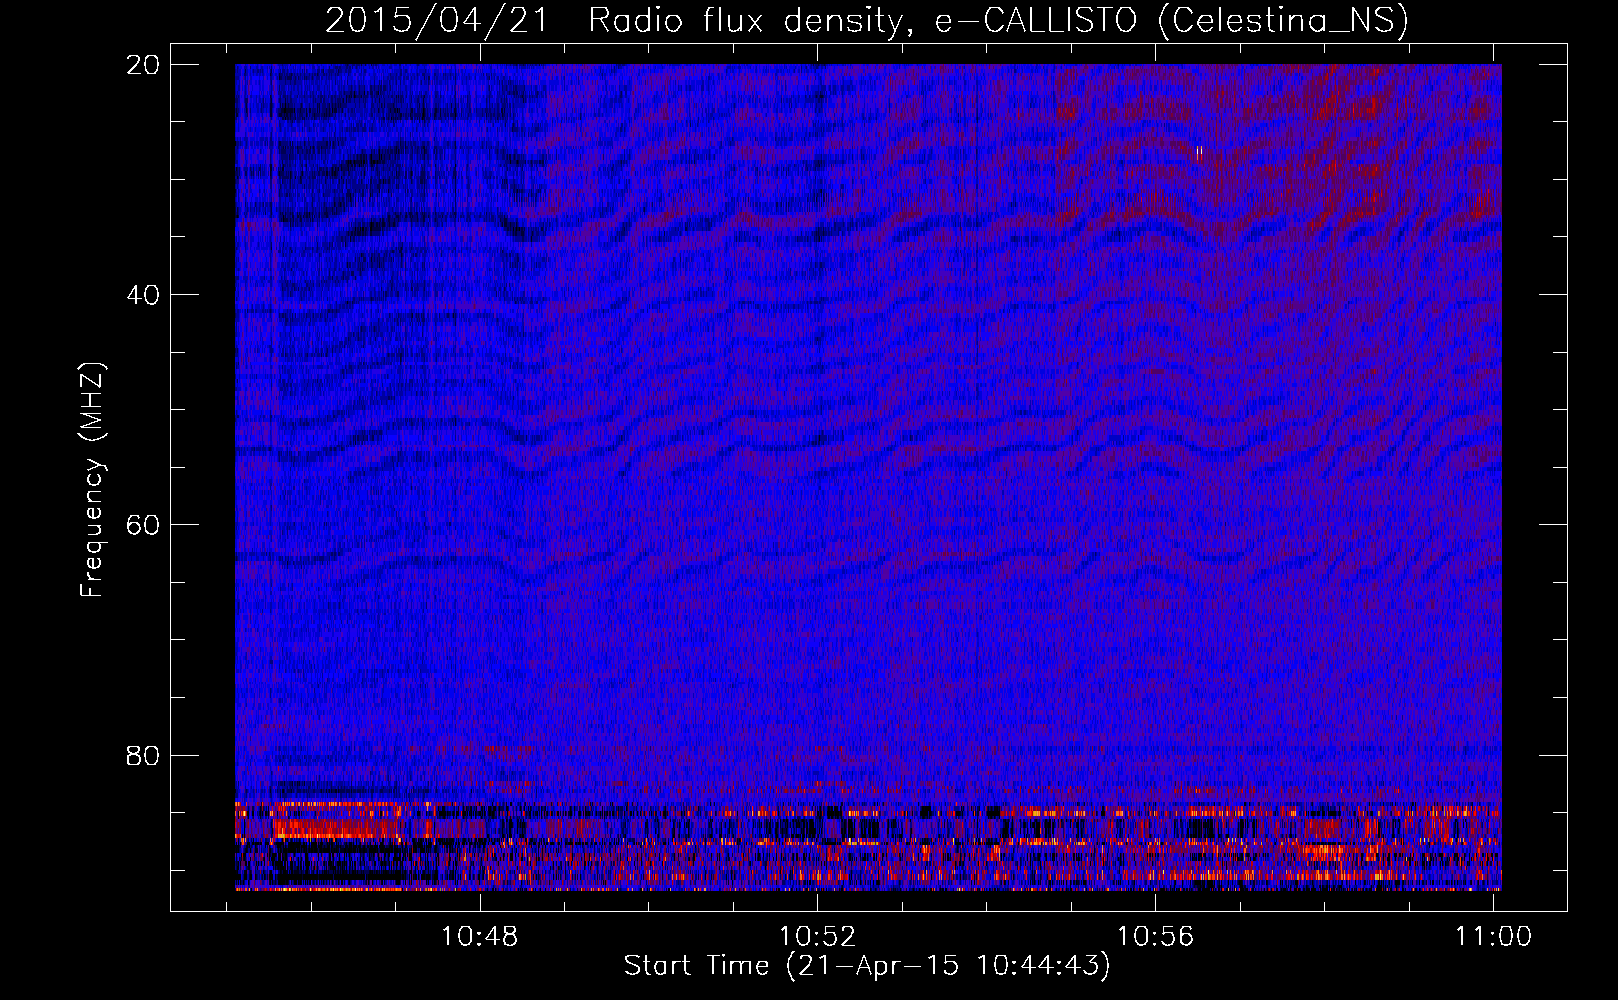Click the 'Start Time (21-Apr-15 10:44:43)' axis label
1618x1000 pixels.
coord(867,966)
